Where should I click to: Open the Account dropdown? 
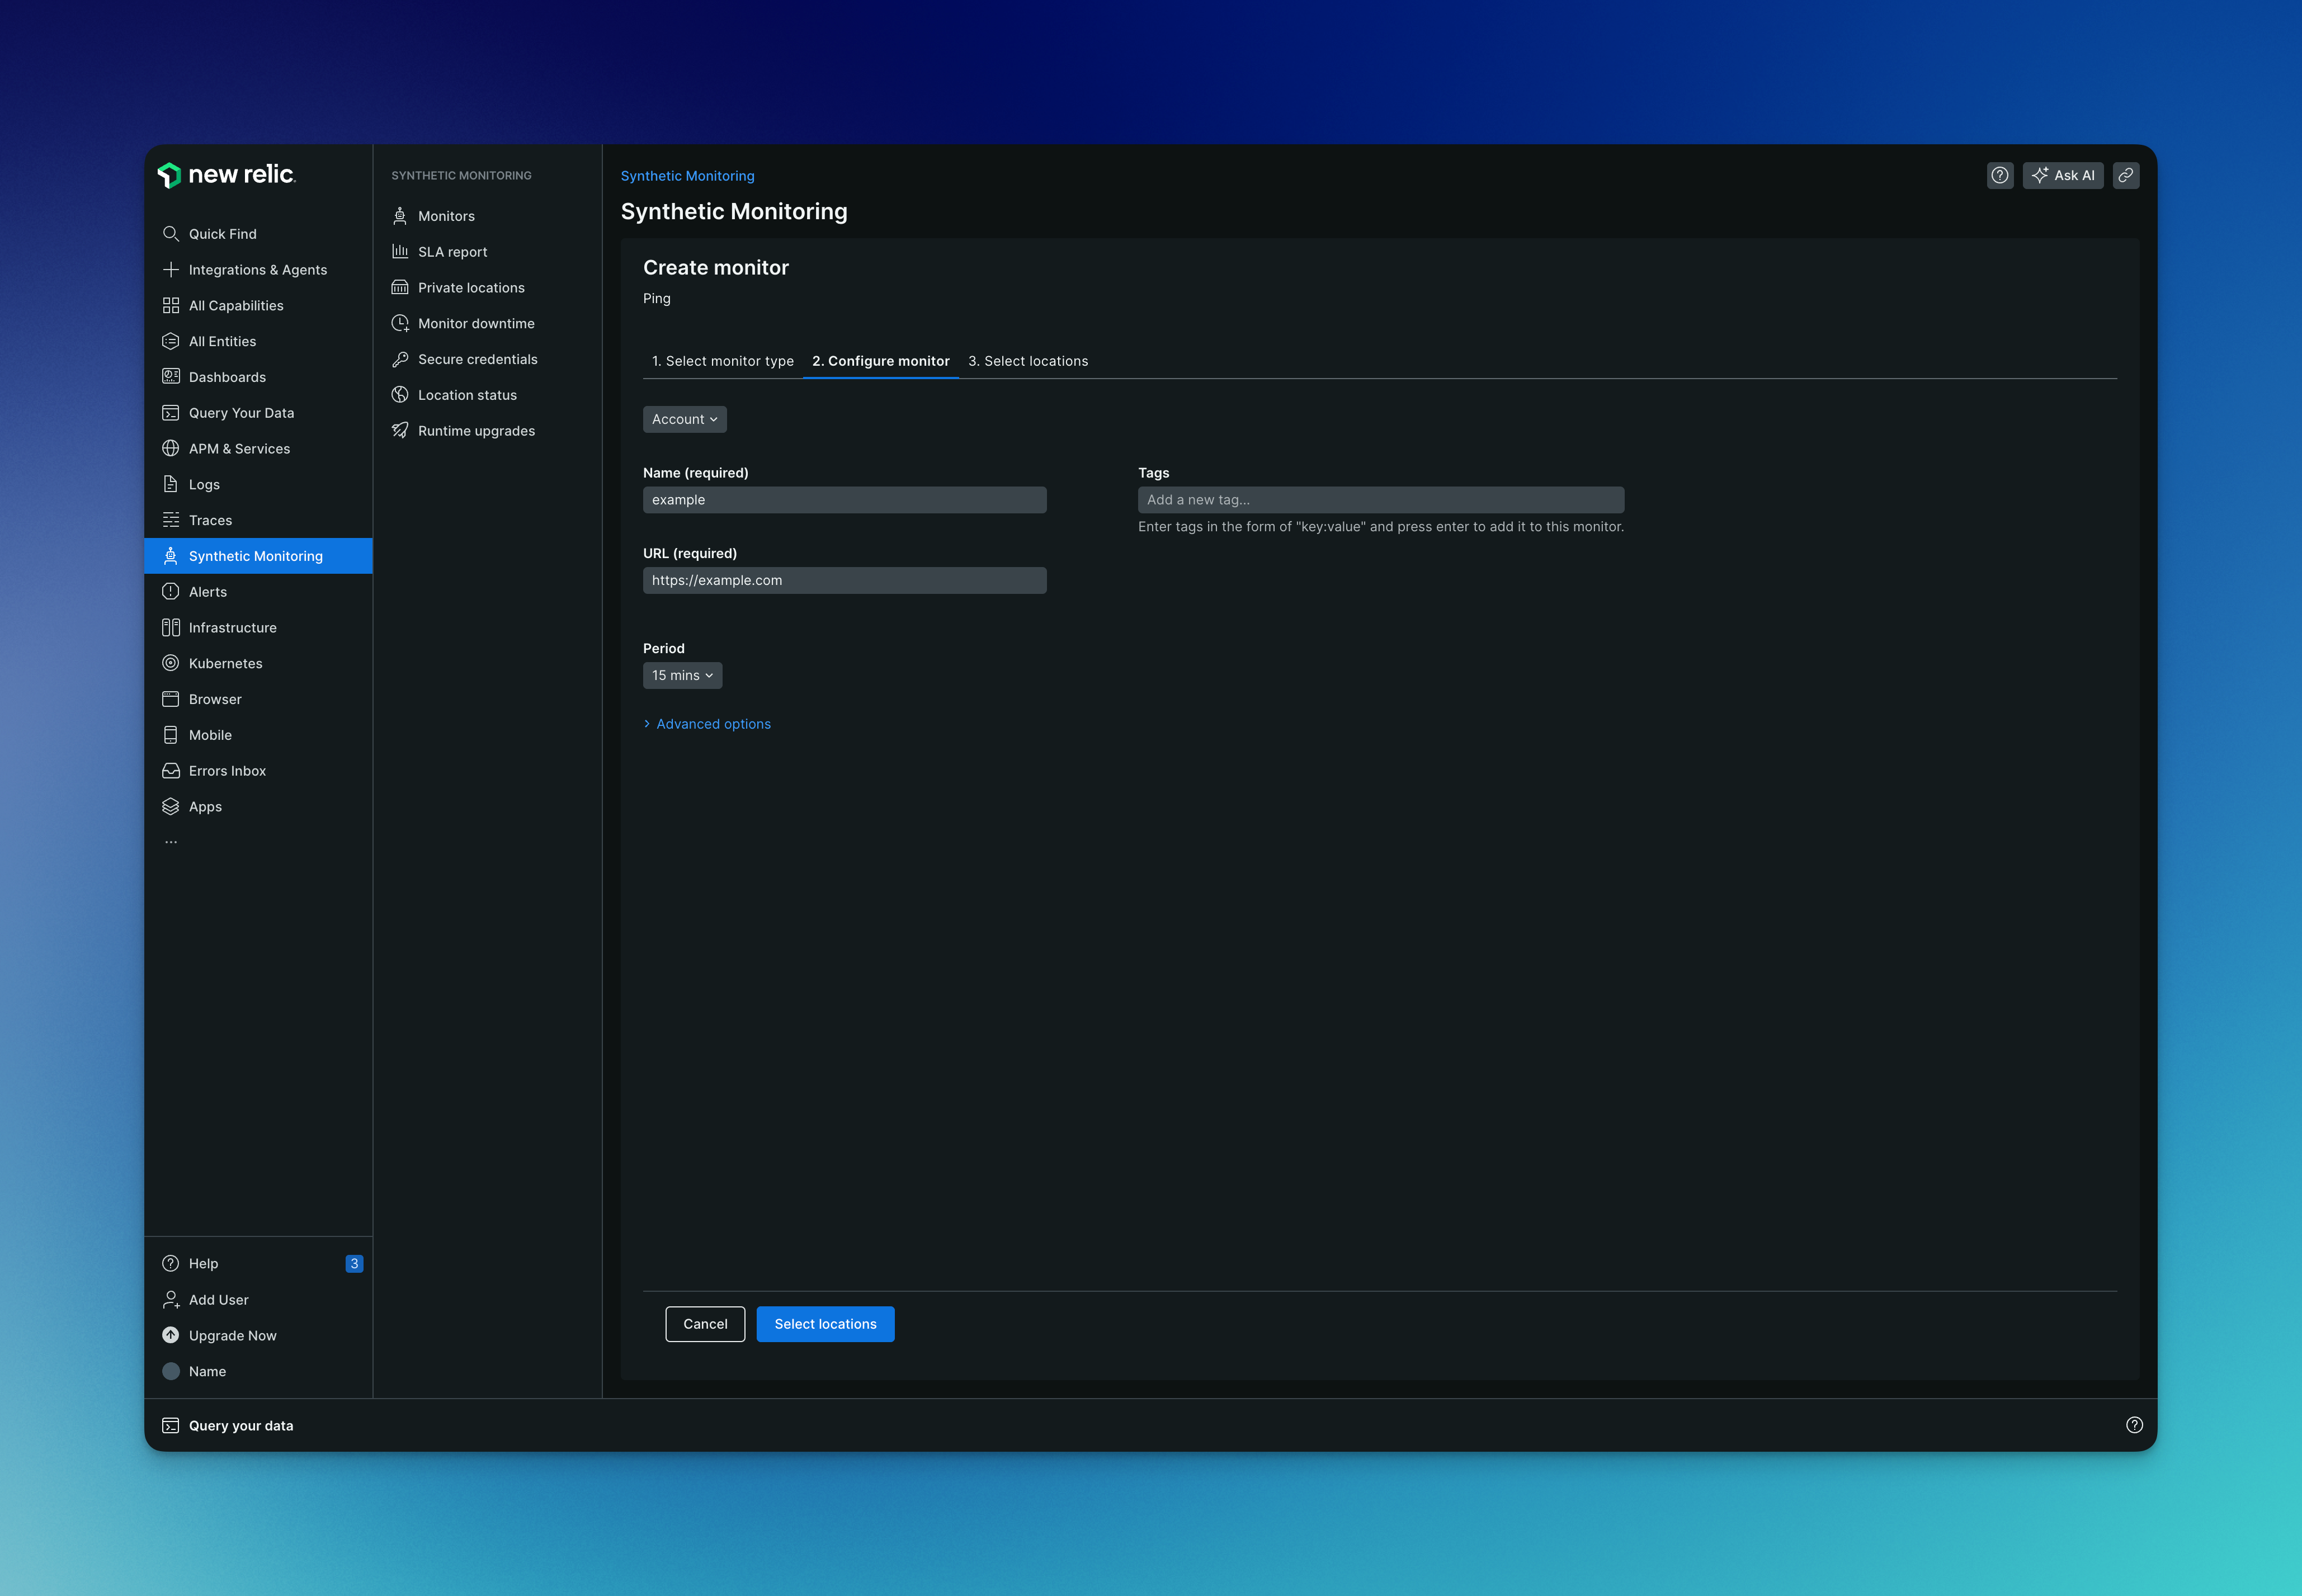[x=684, y=419]
